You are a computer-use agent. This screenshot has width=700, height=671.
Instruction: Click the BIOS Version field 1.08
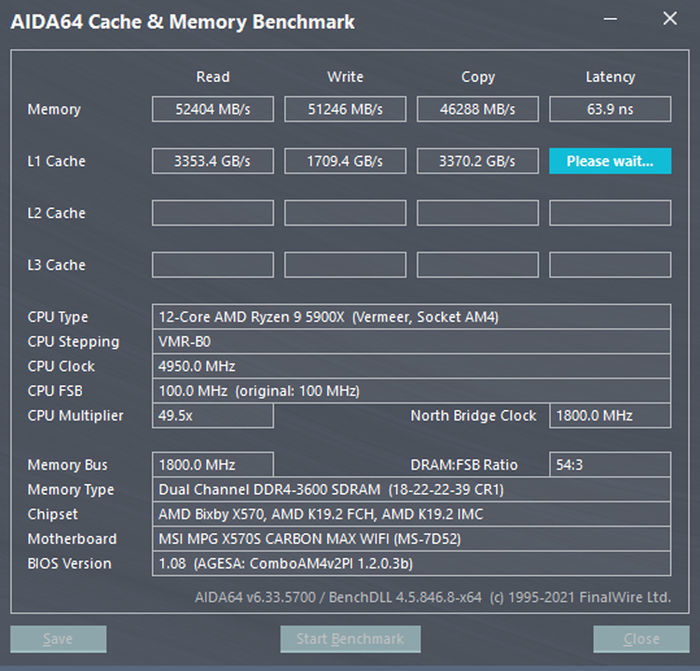tap(411, 563)
